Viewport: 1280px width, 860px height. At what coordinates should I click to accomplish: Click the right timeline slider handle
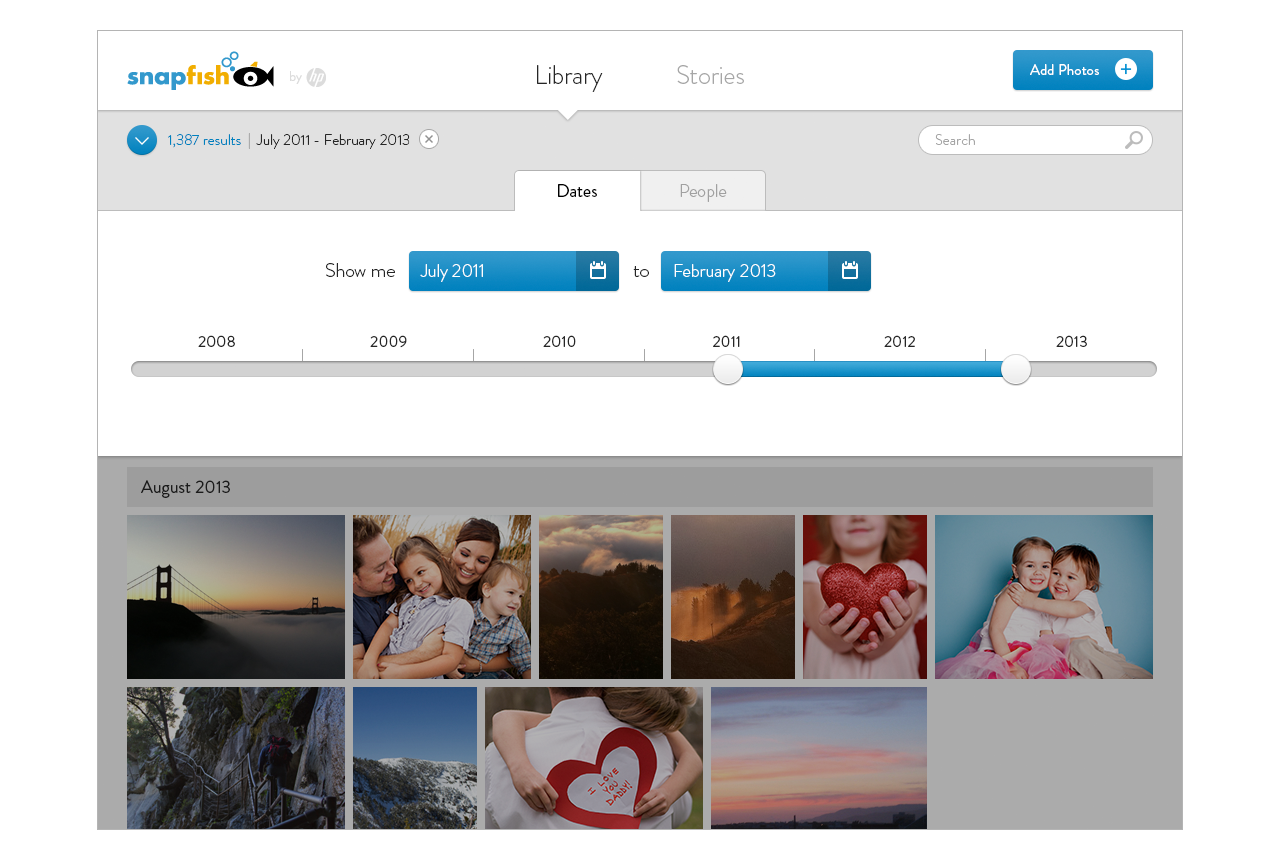[x=1016, y=369]
